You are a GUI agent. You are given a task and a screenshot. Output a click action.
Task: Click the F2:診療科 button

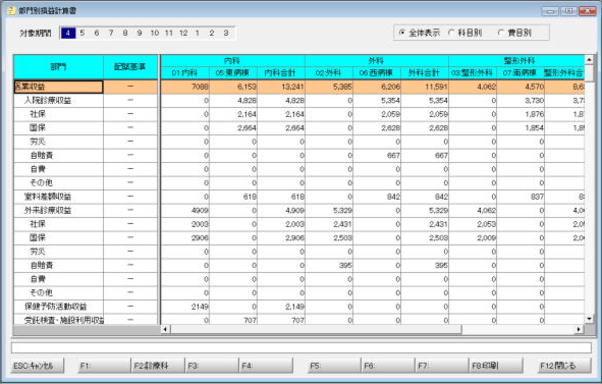pyautogui.click(x=158, y=366)
